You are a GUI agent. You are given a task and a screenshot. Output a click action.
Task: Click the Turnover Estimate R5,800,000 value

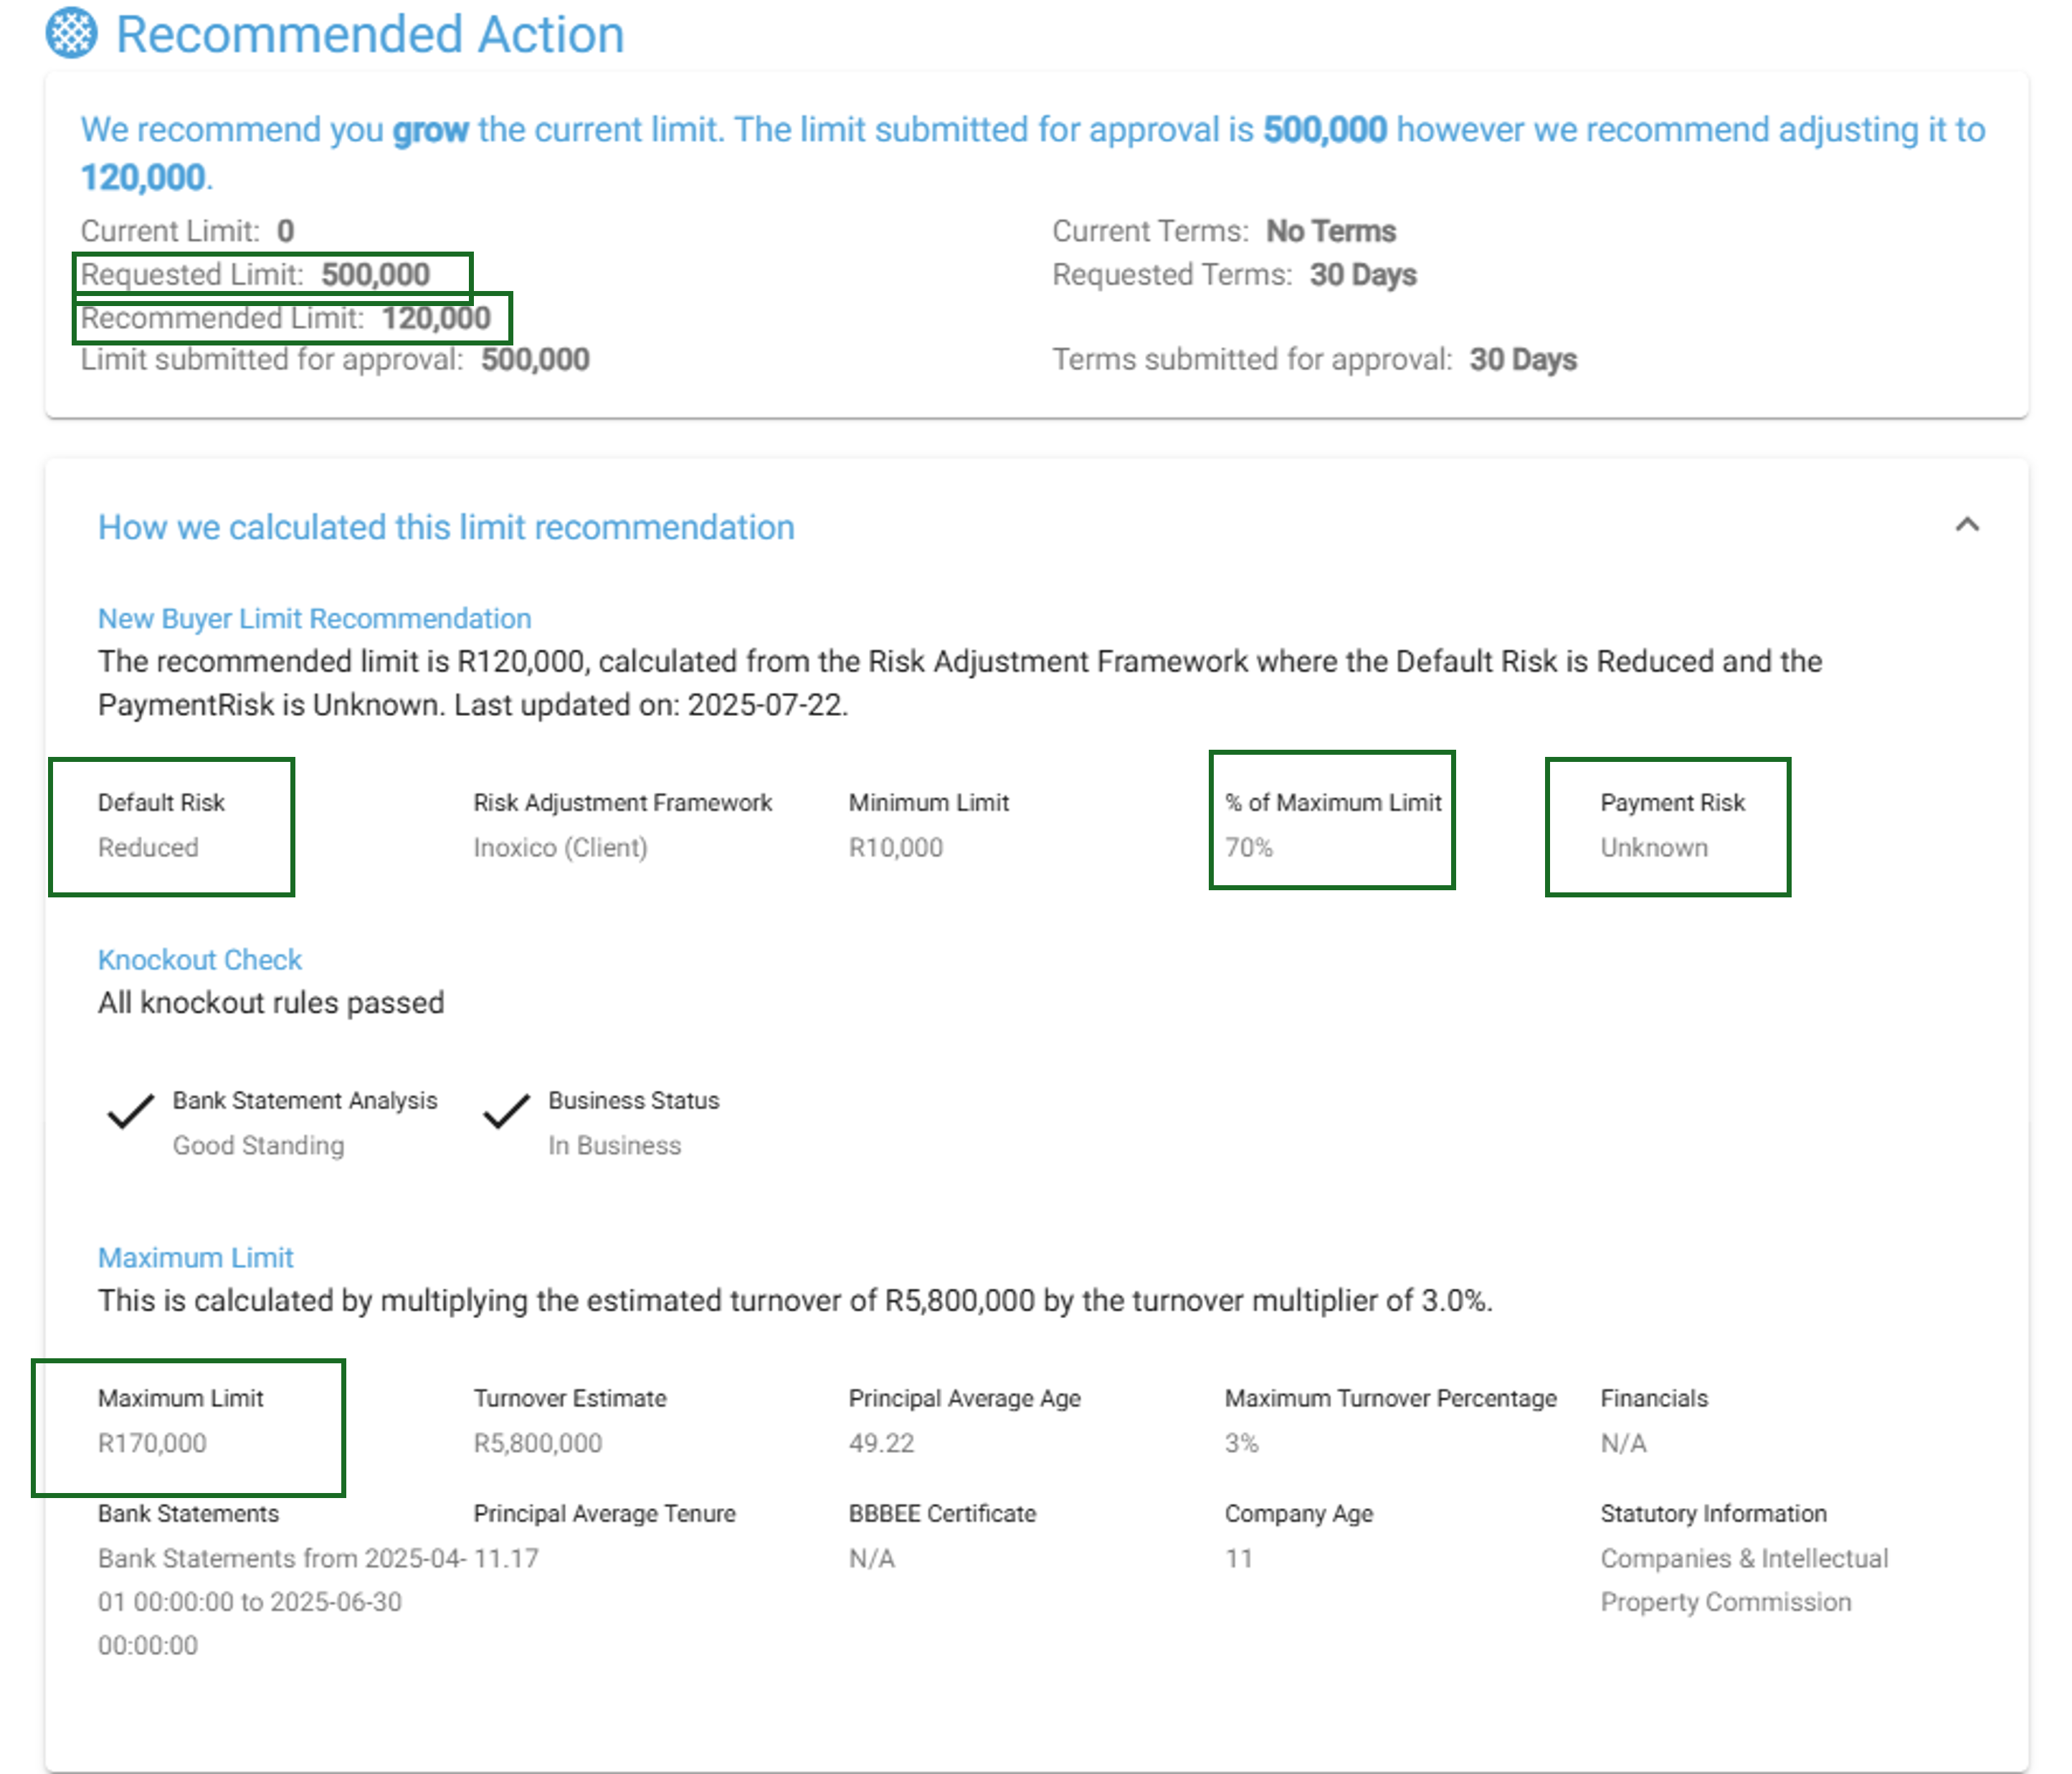[x=537, y=1443]
